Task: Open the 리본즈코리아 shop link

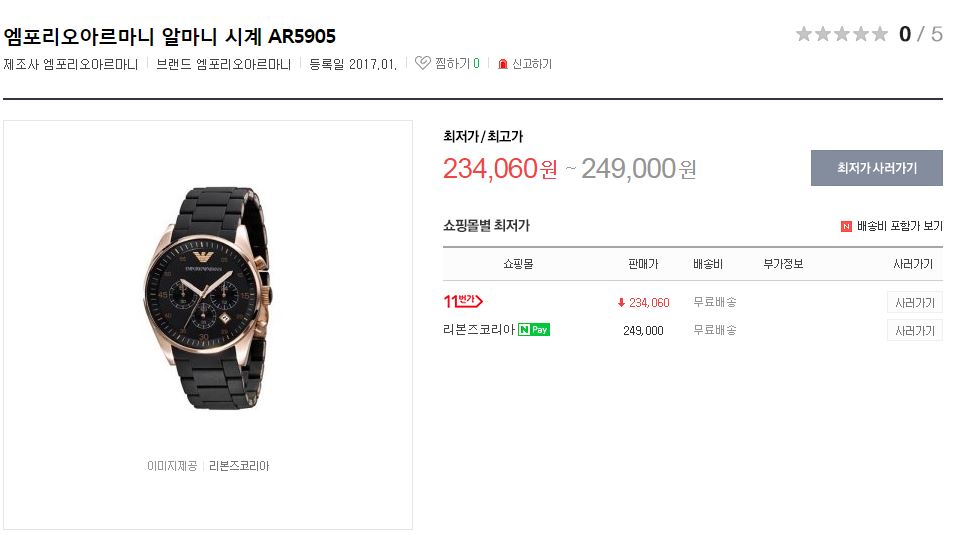Action: [x=479, y=329]
